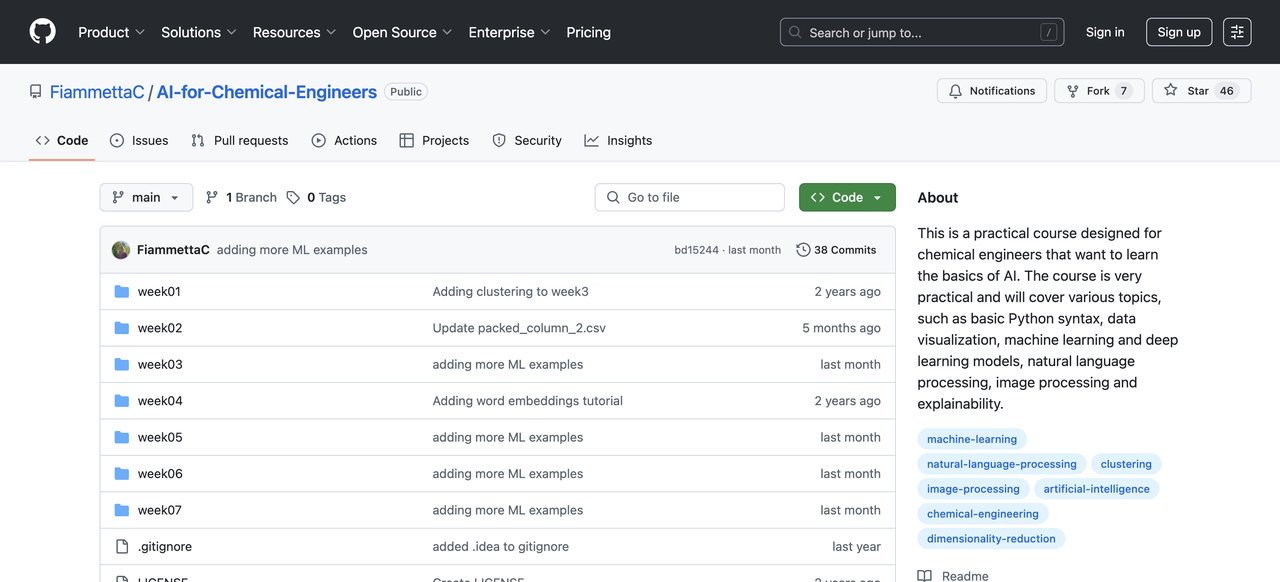The height and width of the screenshot is (582, 1280).
Task: Select the image-processing topic tag
Action: 973,489
